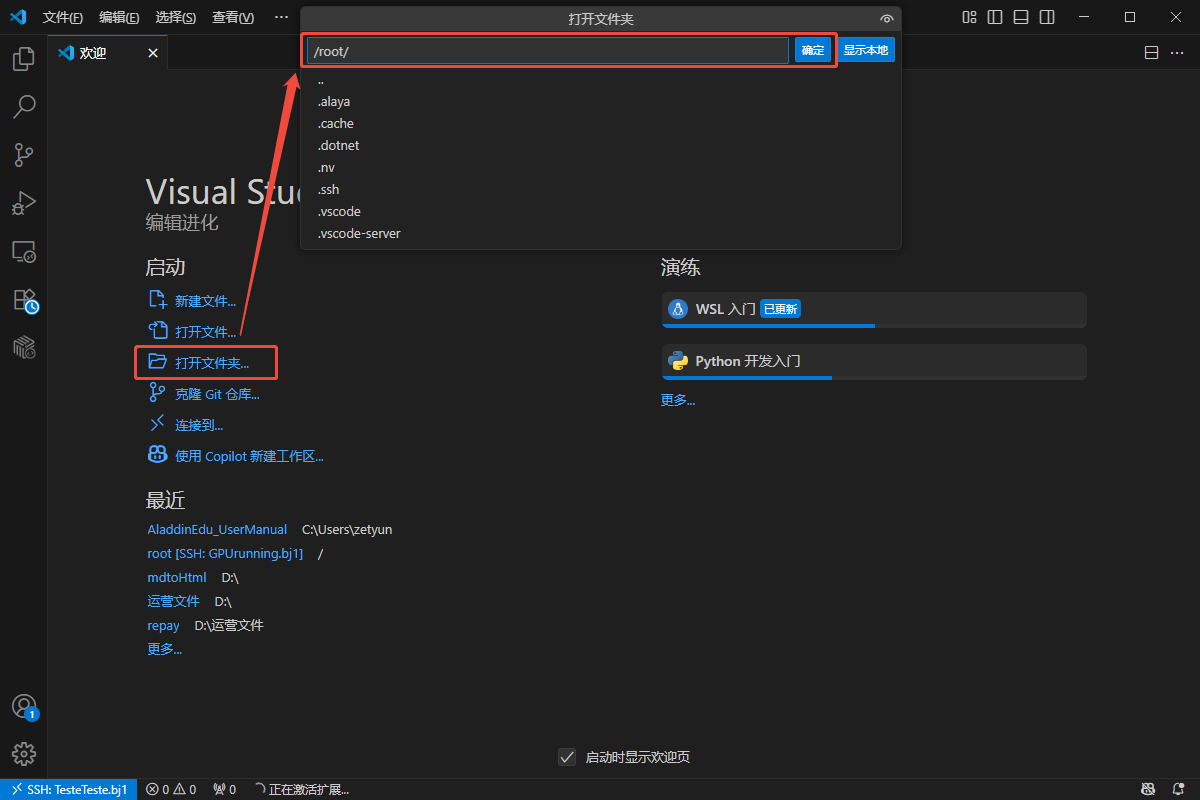Image resolution: width=1200 pixels, height=800 pixels.
Task: Open editor More Actions ellipsis
Action: (x=1177, y=52)
